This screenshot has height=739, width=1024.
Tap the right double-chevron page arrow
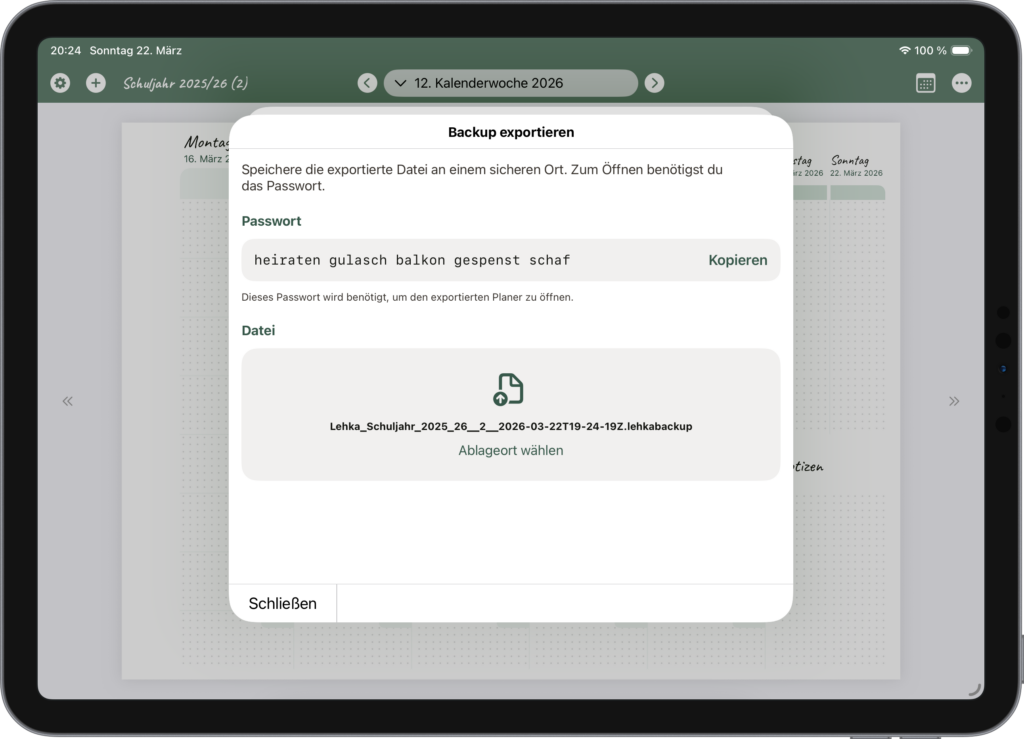point(953,401)
